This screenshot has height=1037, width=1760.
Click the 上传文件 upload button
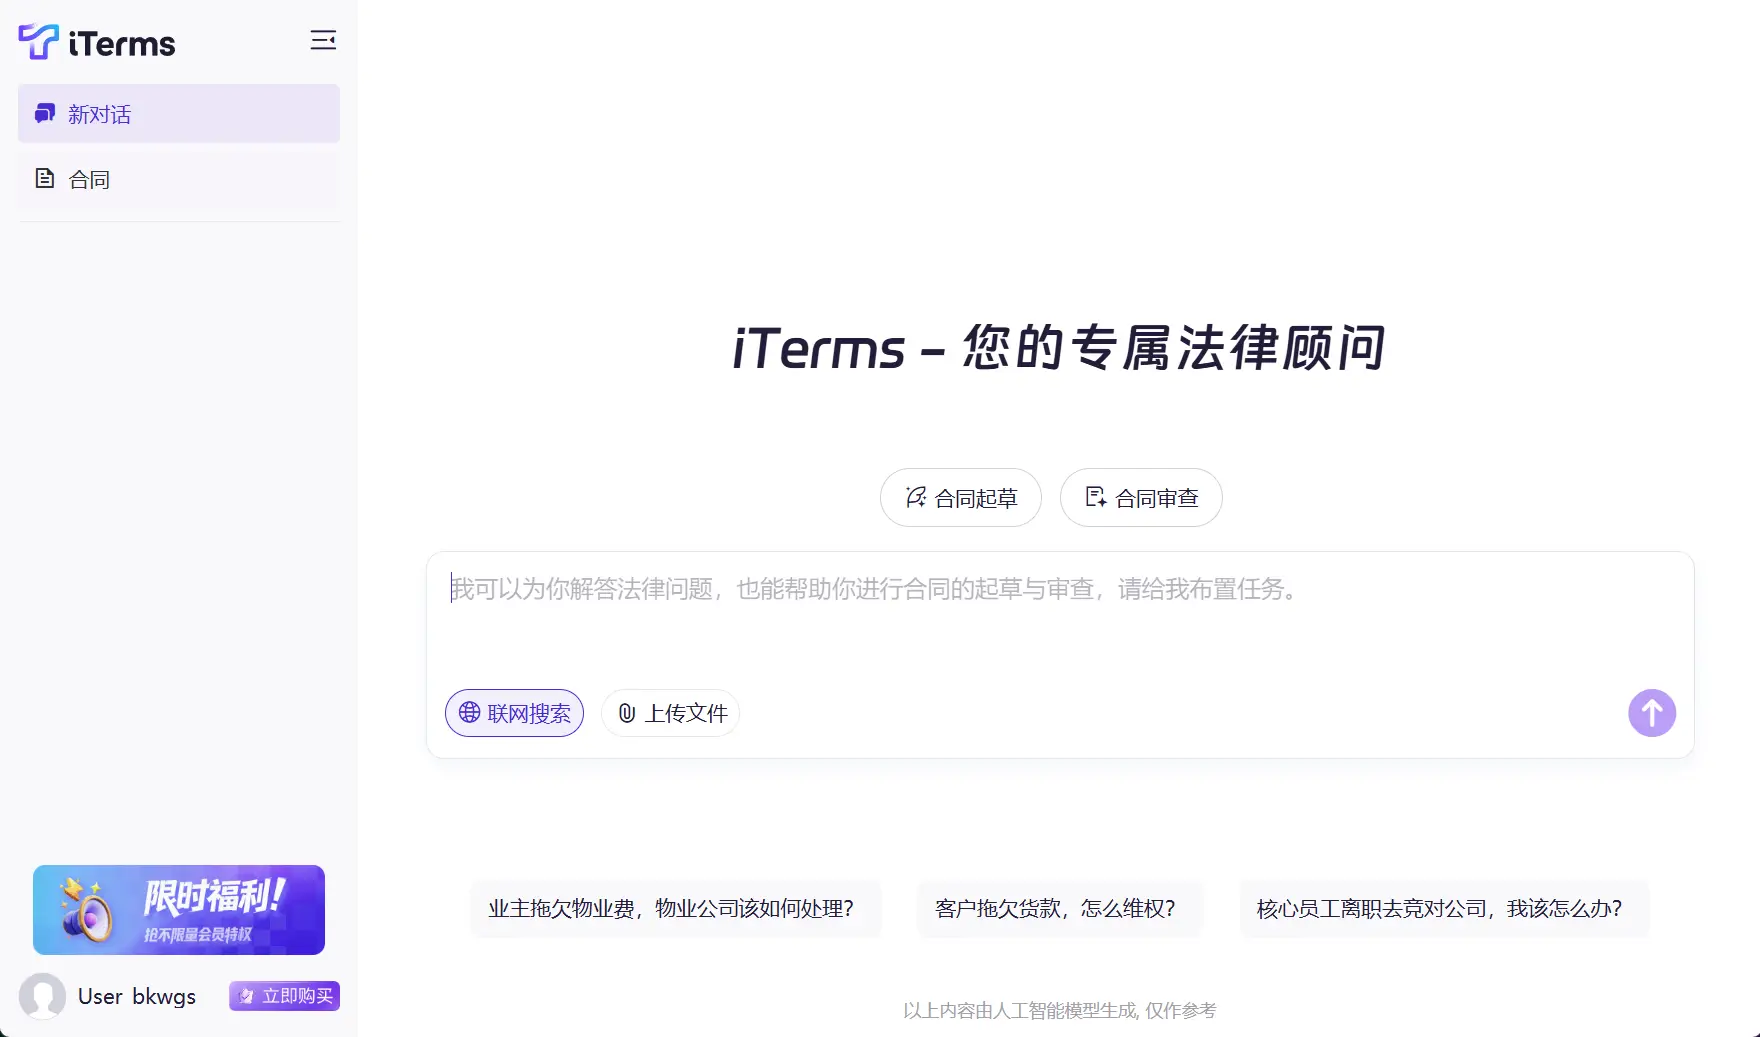click(x=670, y=713)
